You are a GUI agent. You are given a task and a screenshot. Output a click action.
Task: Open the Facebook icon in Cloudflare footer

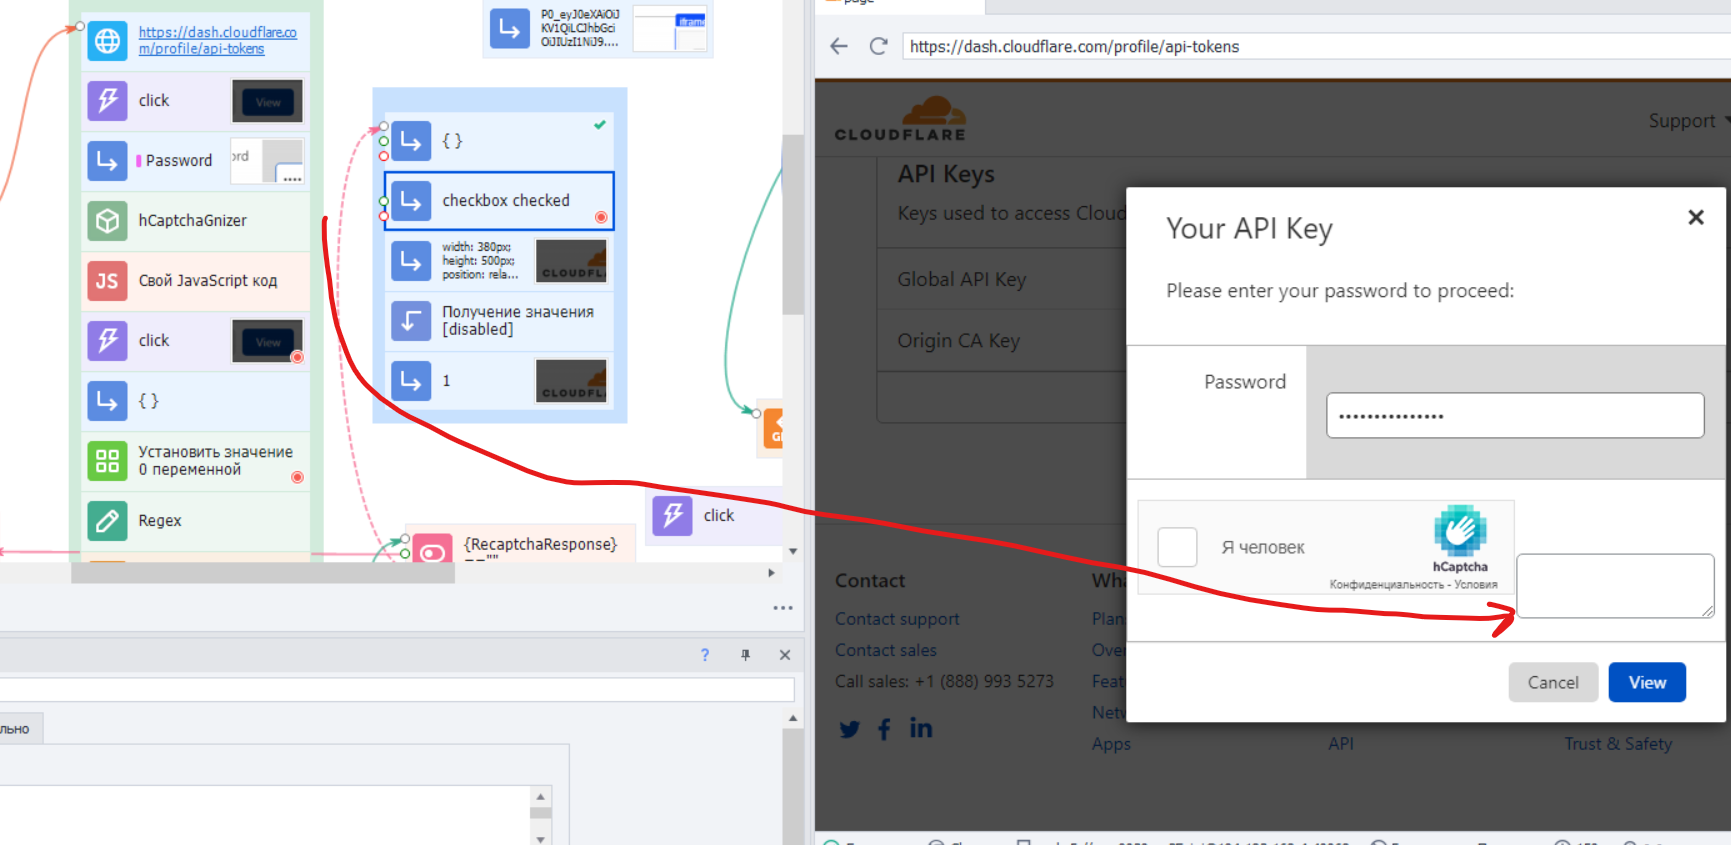coord(884,729)
